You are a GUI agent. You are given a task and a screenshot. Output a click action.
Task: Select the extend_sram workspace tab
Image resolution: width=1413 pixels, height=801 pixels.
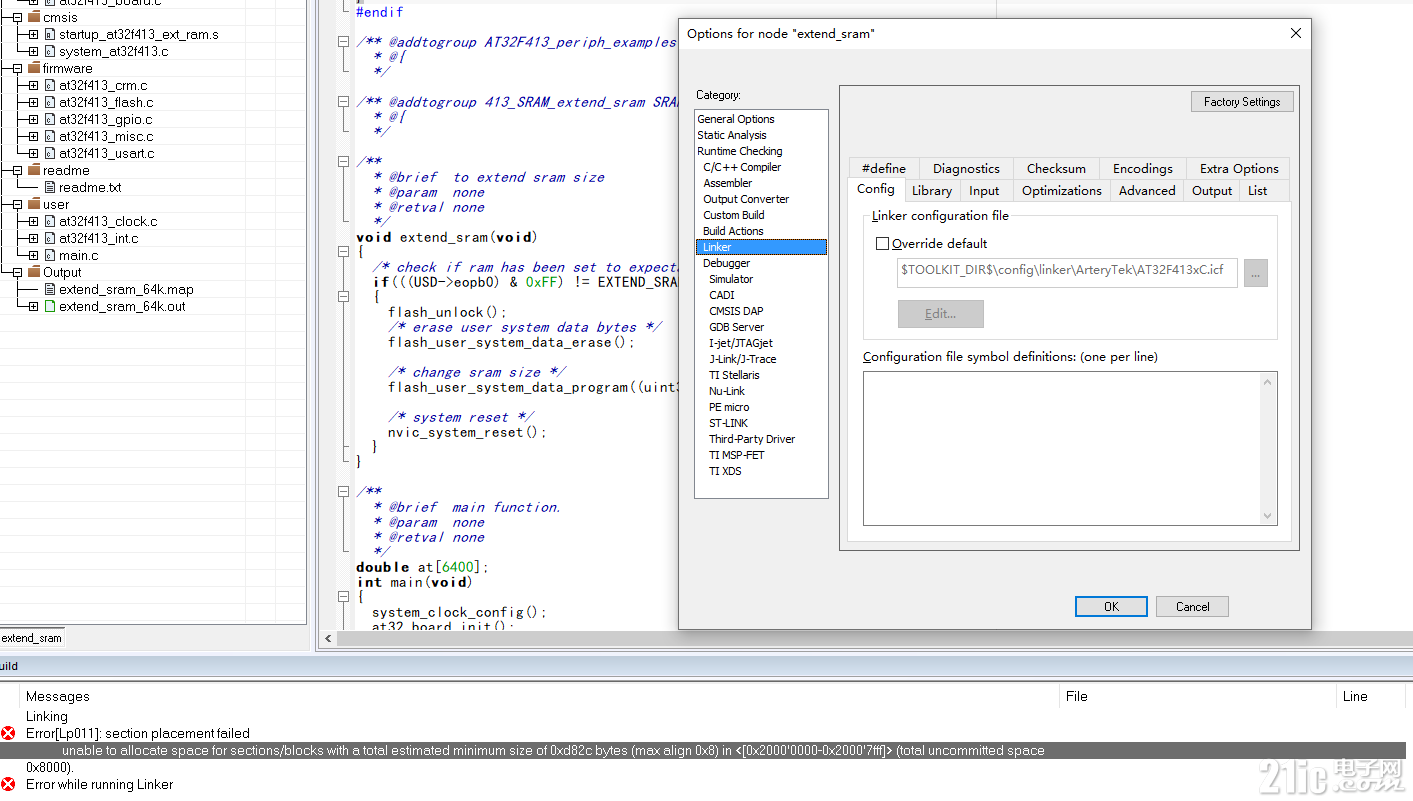tap(32, 637)
